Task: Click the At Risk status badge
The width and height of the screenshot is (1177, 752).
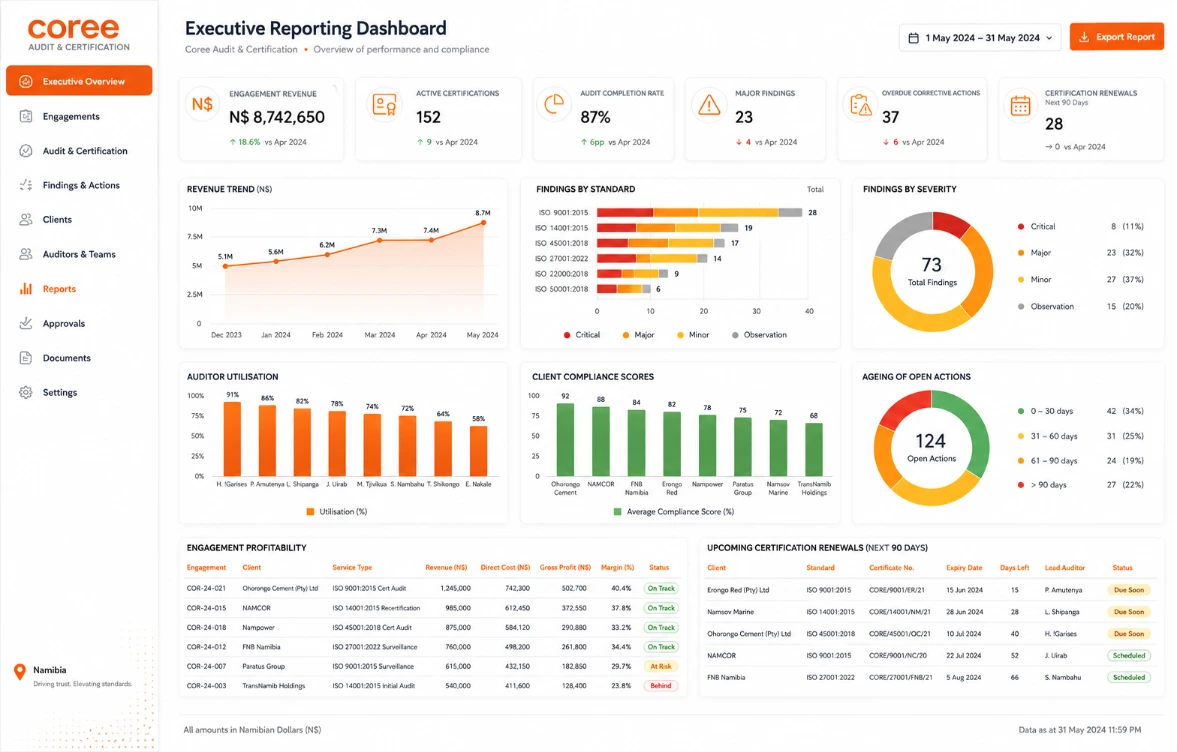Action: click(x=661, y=666)
